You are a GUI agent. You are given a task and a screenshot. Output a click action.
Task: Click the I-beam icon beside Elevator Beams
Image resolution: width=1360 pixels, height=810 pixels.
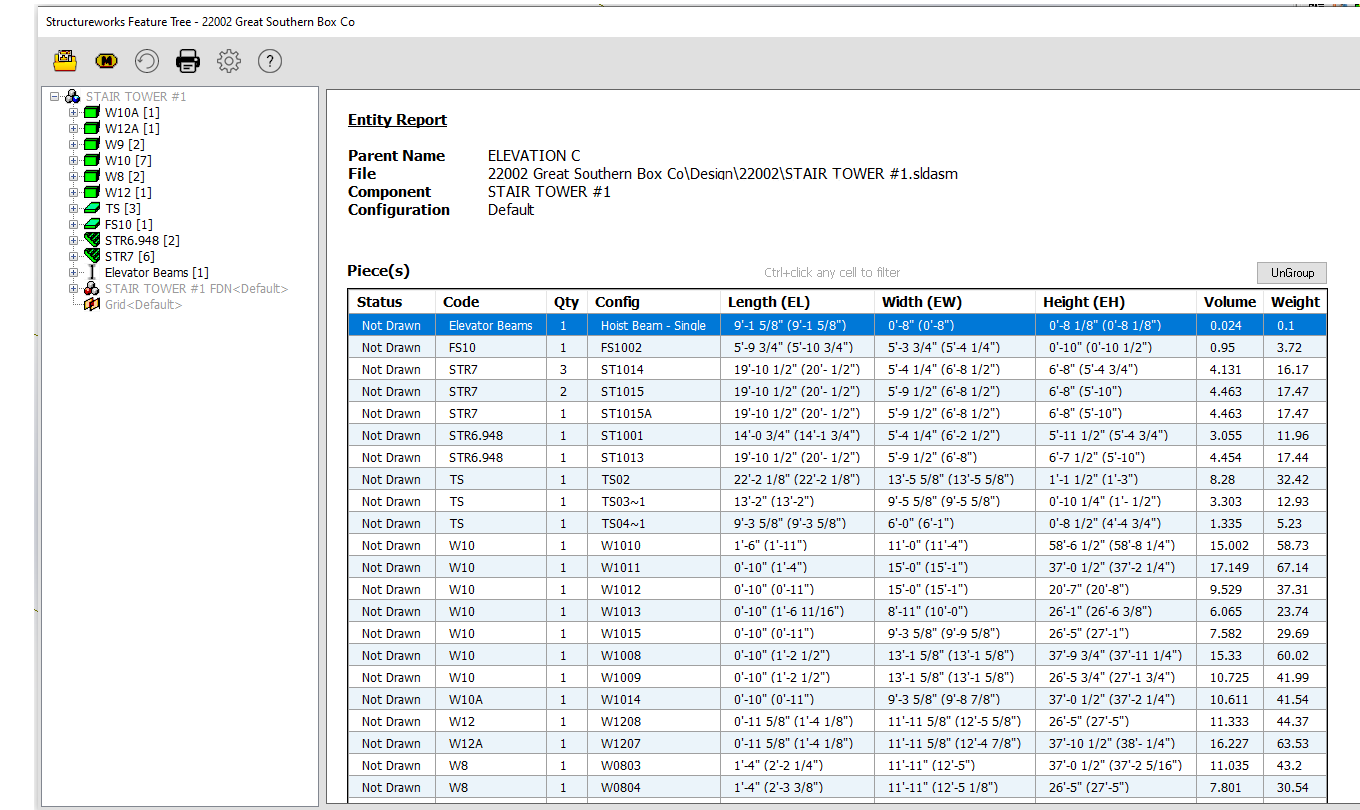tap(92, 272)
